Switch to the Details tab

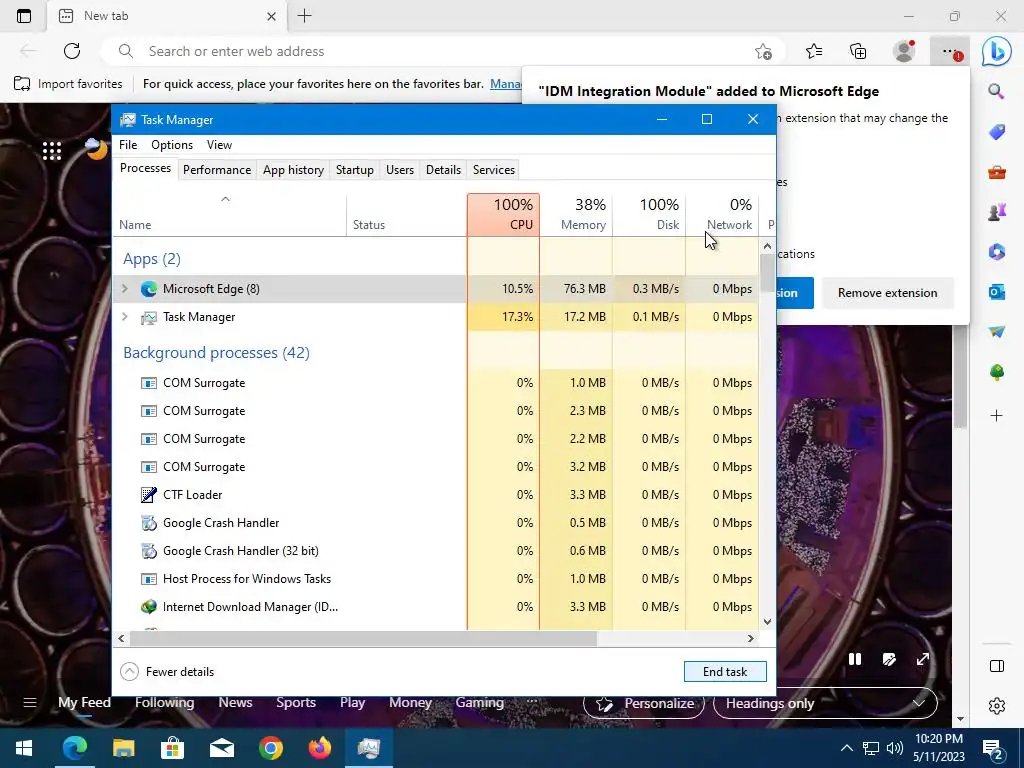tap(443, 170)
